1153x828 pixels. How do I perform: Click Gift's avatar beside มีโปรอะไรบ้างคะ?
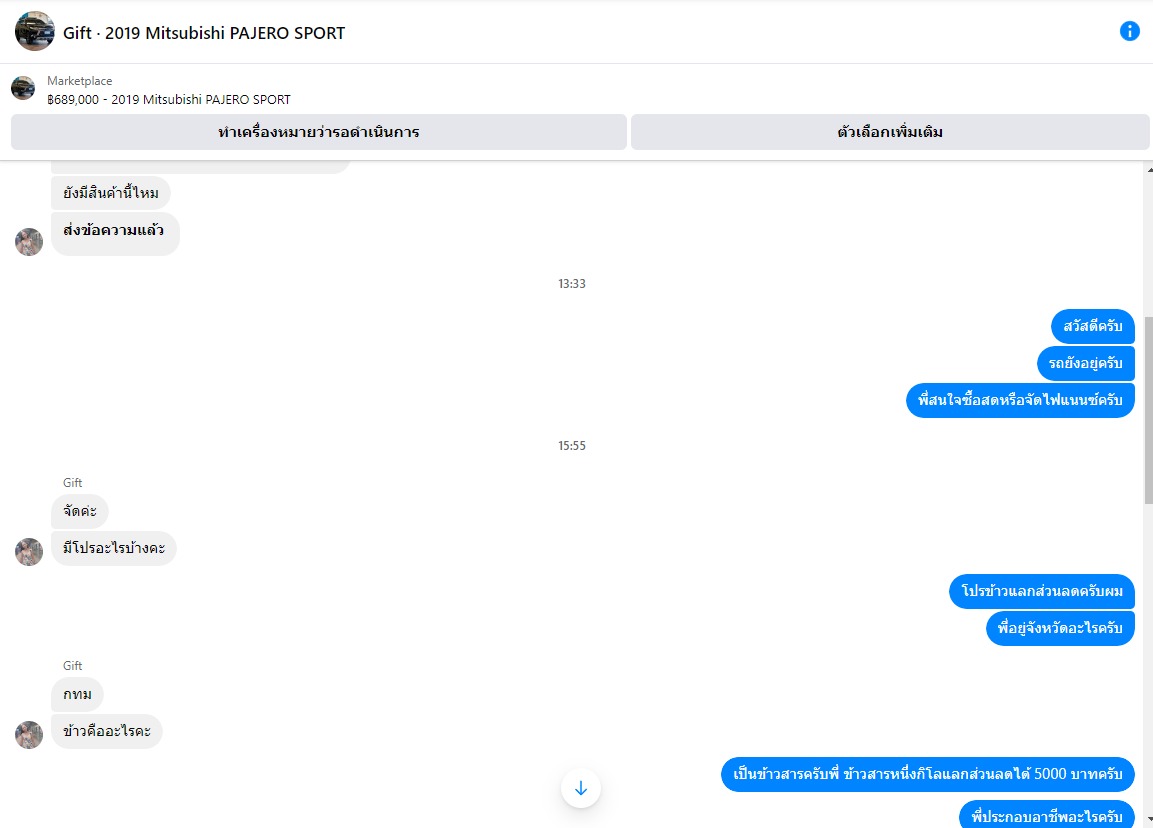[29, 552]
